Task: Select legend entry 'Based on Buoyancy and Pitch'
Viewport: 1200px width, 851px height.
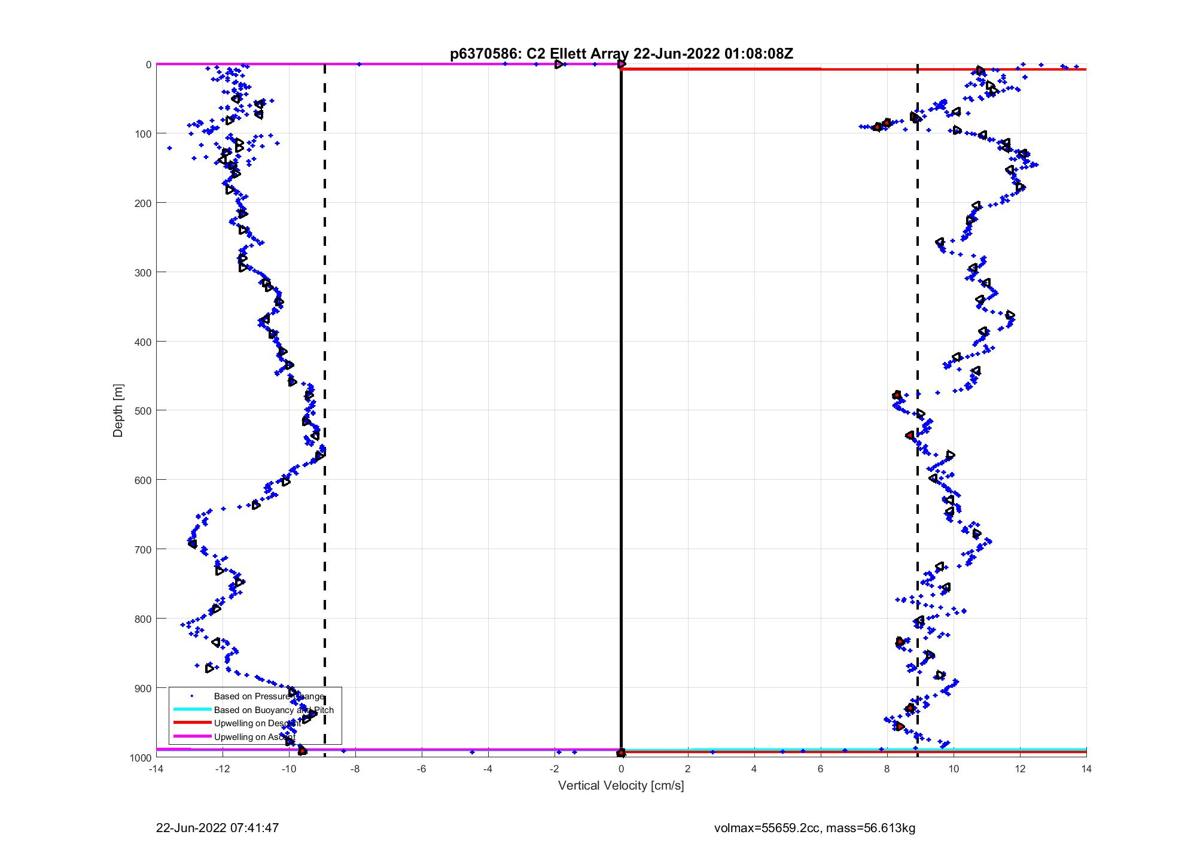Action: coord(274,709)
